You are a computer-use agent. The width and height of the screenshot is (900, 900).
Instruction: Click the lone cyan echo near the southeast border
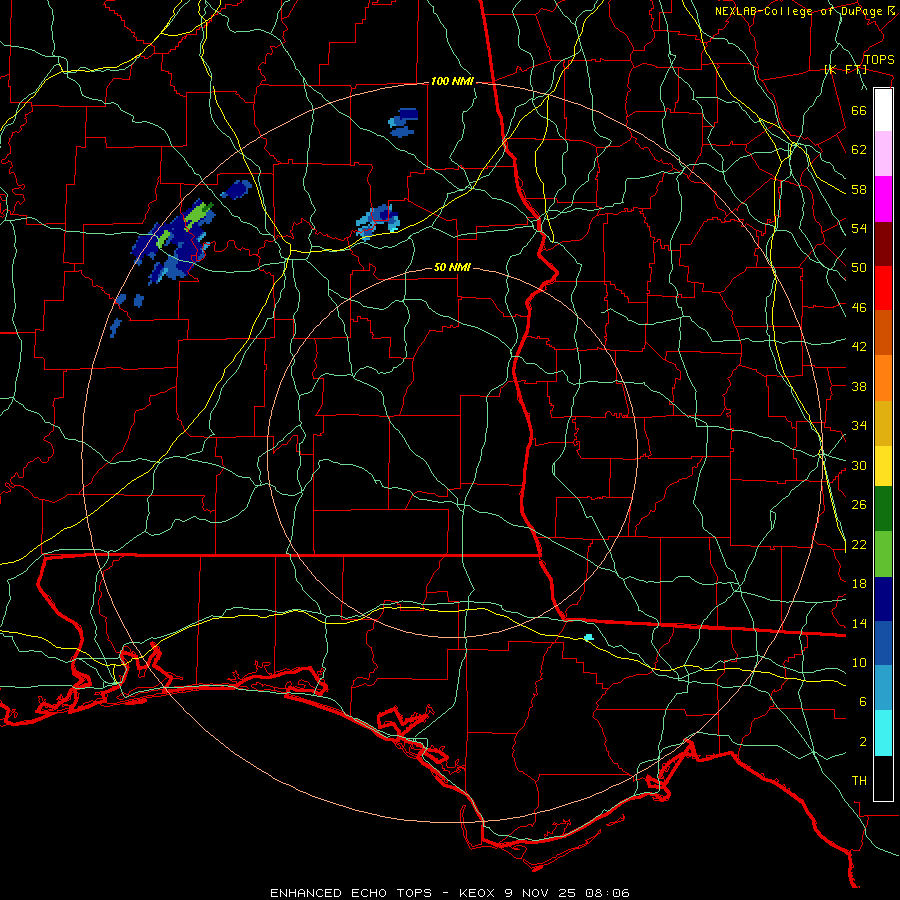coord(588,637)
